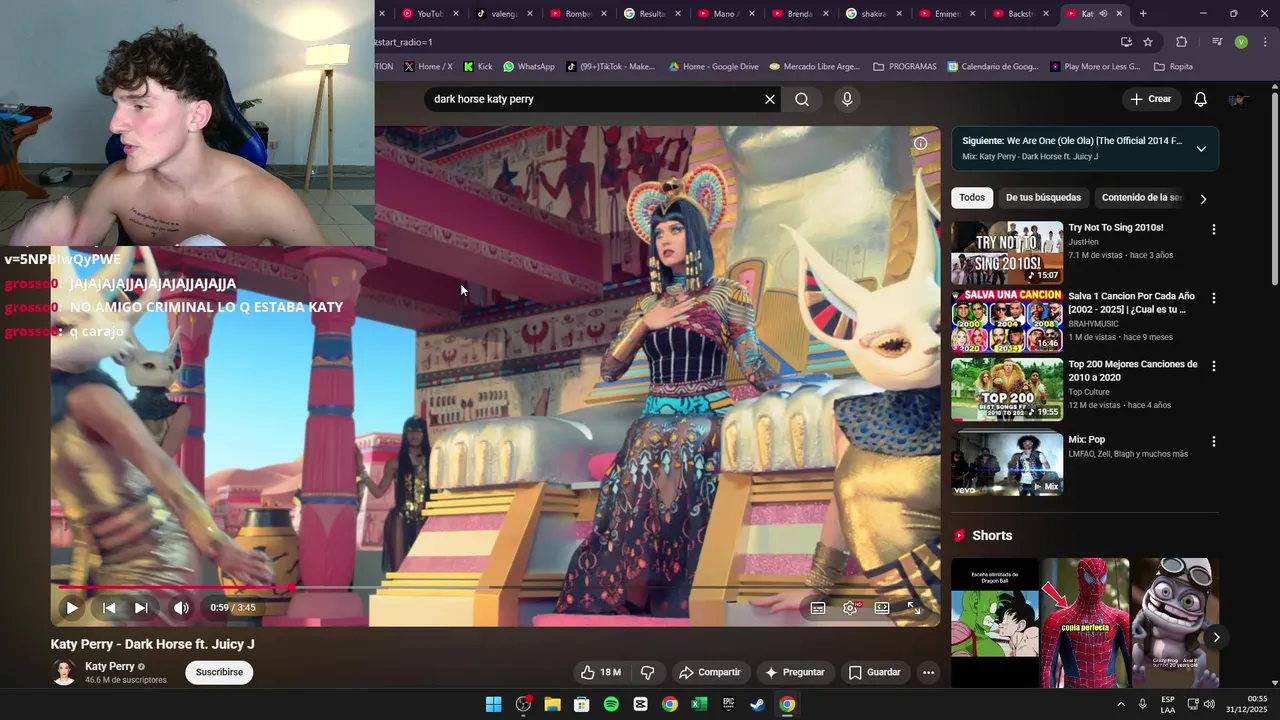The image size is (1280, 720).
Task: Select the Todos filter chip
Action: [972, 198]
